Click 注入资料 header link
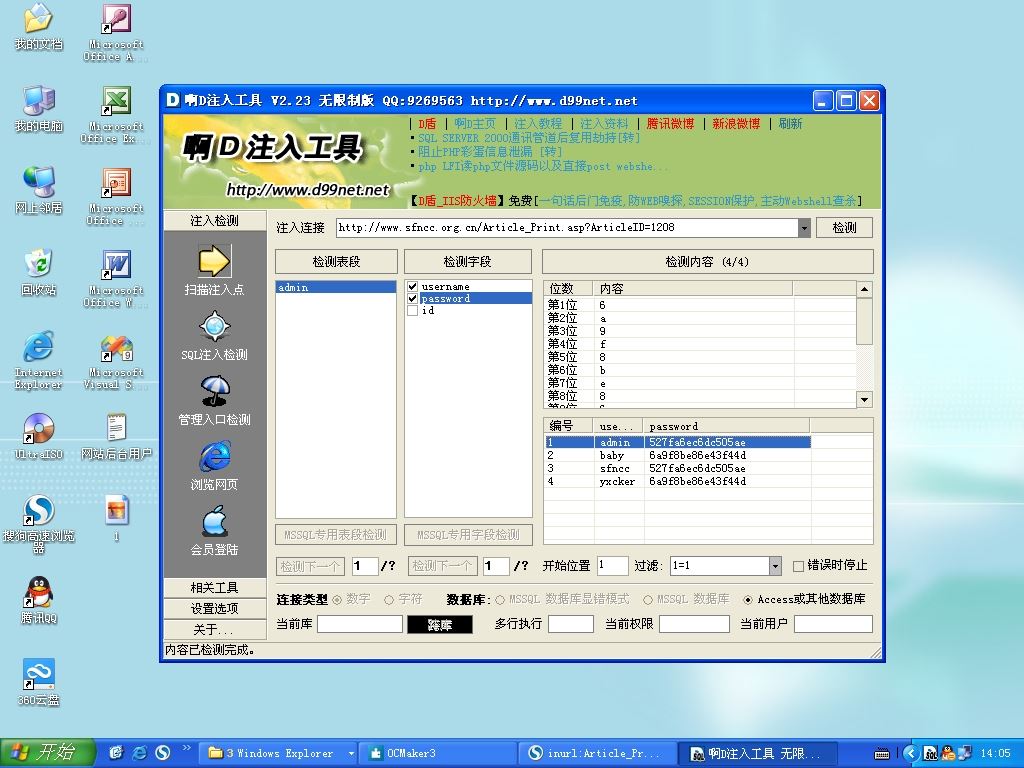Screen dimensions: 1024x768 pyautogui.click(x=604, y=123)
